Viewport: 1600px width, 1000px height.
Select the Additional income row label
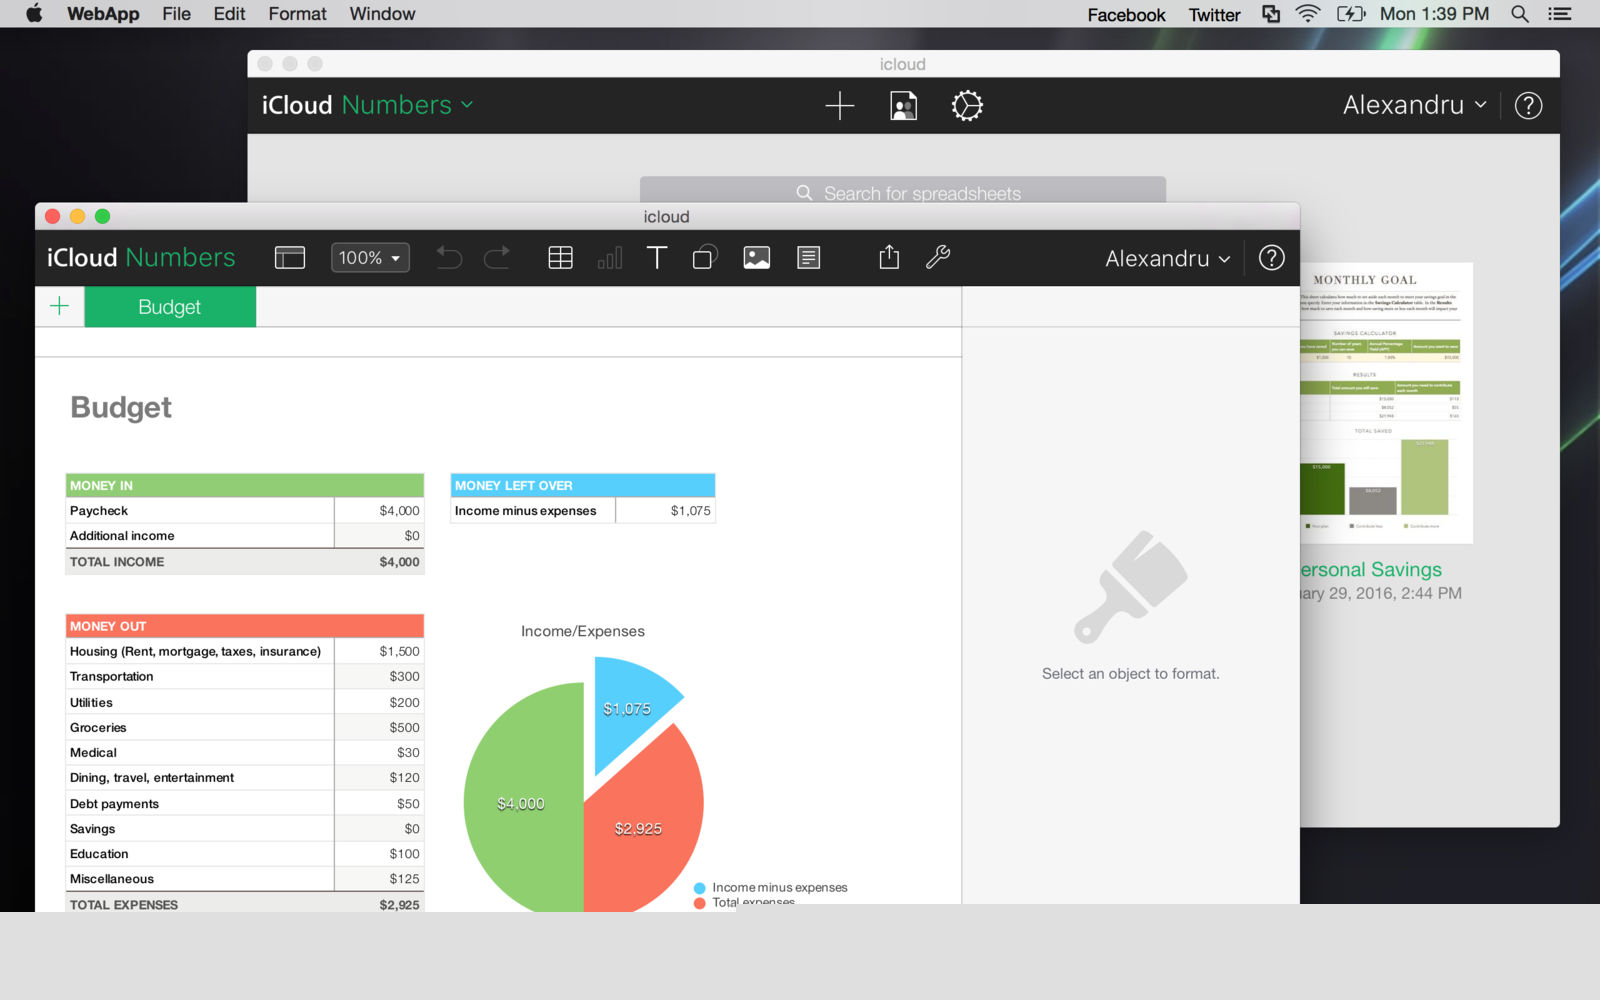[x=122, y=536]
